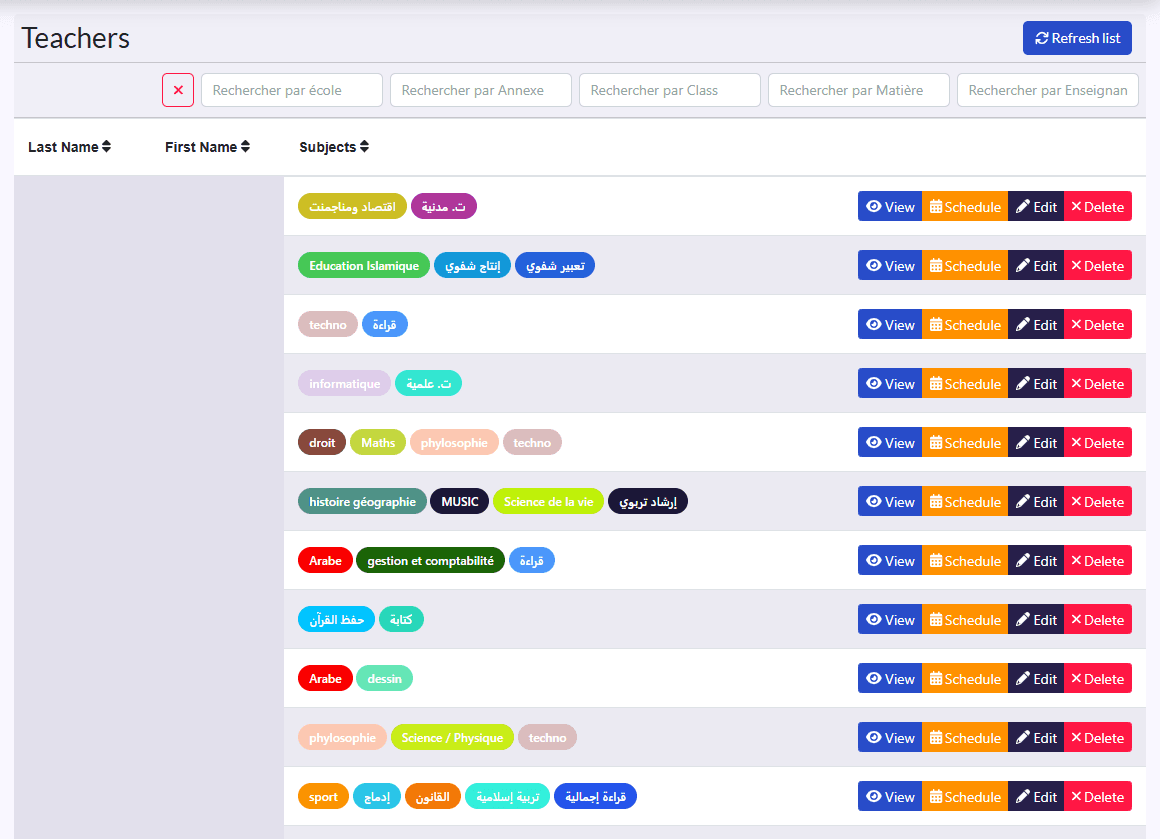Click the Rechercher par Matière search box
The image size is (1160, 839).
pos(858,90)
